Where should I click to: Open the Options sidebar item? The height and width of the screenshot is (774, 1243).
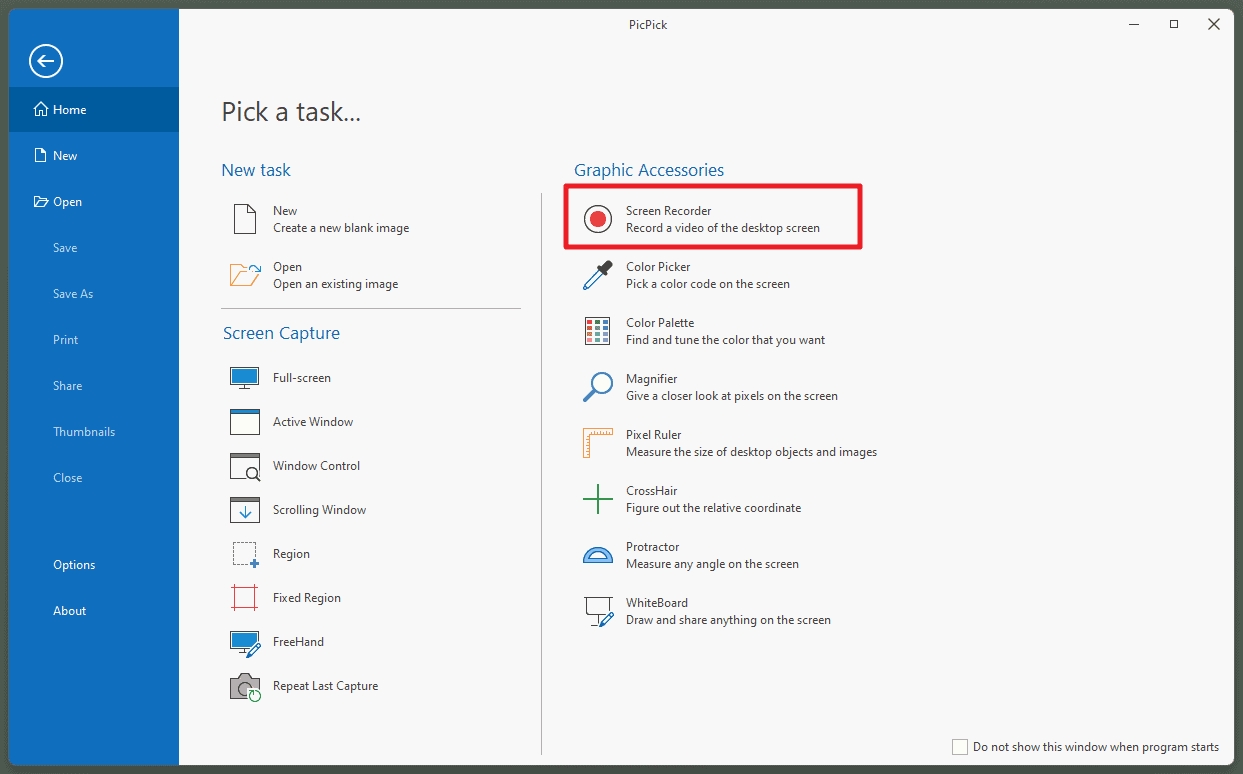(x=74, y=565)
